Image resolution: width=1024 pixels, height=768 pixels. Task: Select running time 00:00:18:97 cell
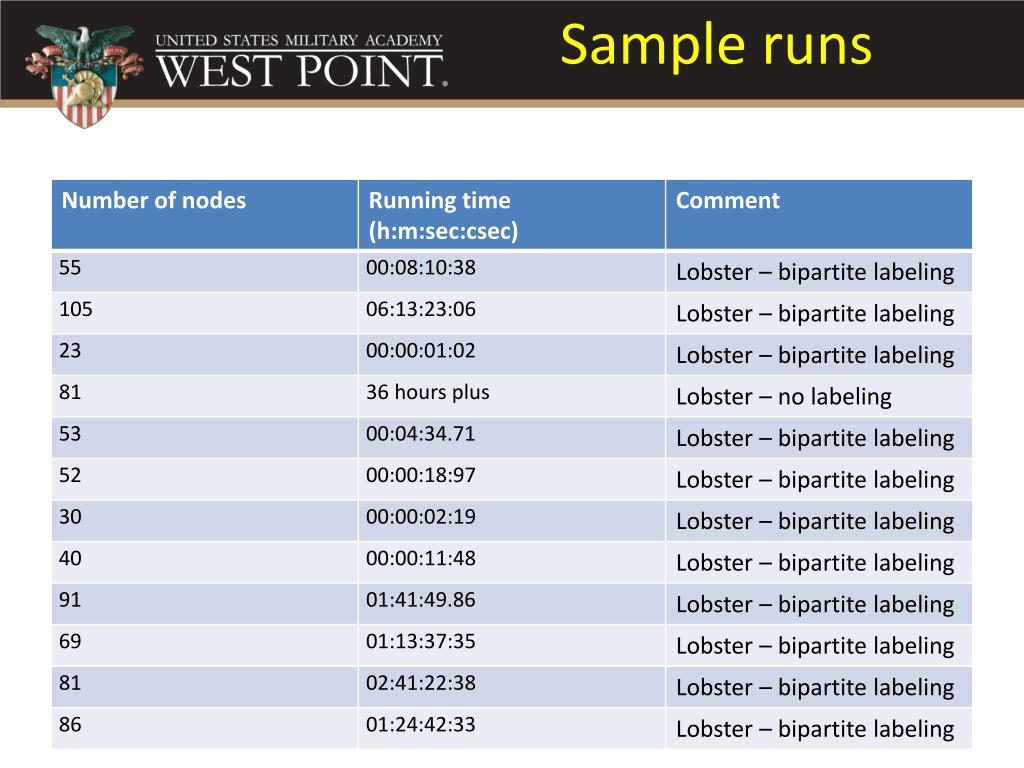tap(512, 479)
